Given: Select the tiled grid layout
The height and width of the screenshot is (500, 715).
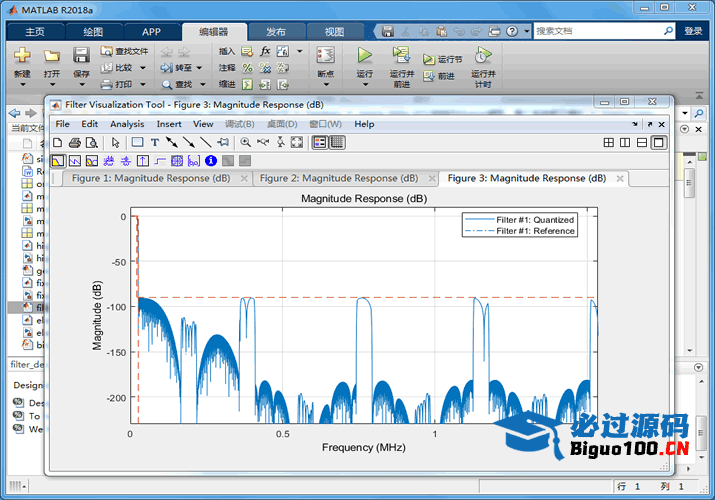Looking at the screenshot, I should [608, 143].
